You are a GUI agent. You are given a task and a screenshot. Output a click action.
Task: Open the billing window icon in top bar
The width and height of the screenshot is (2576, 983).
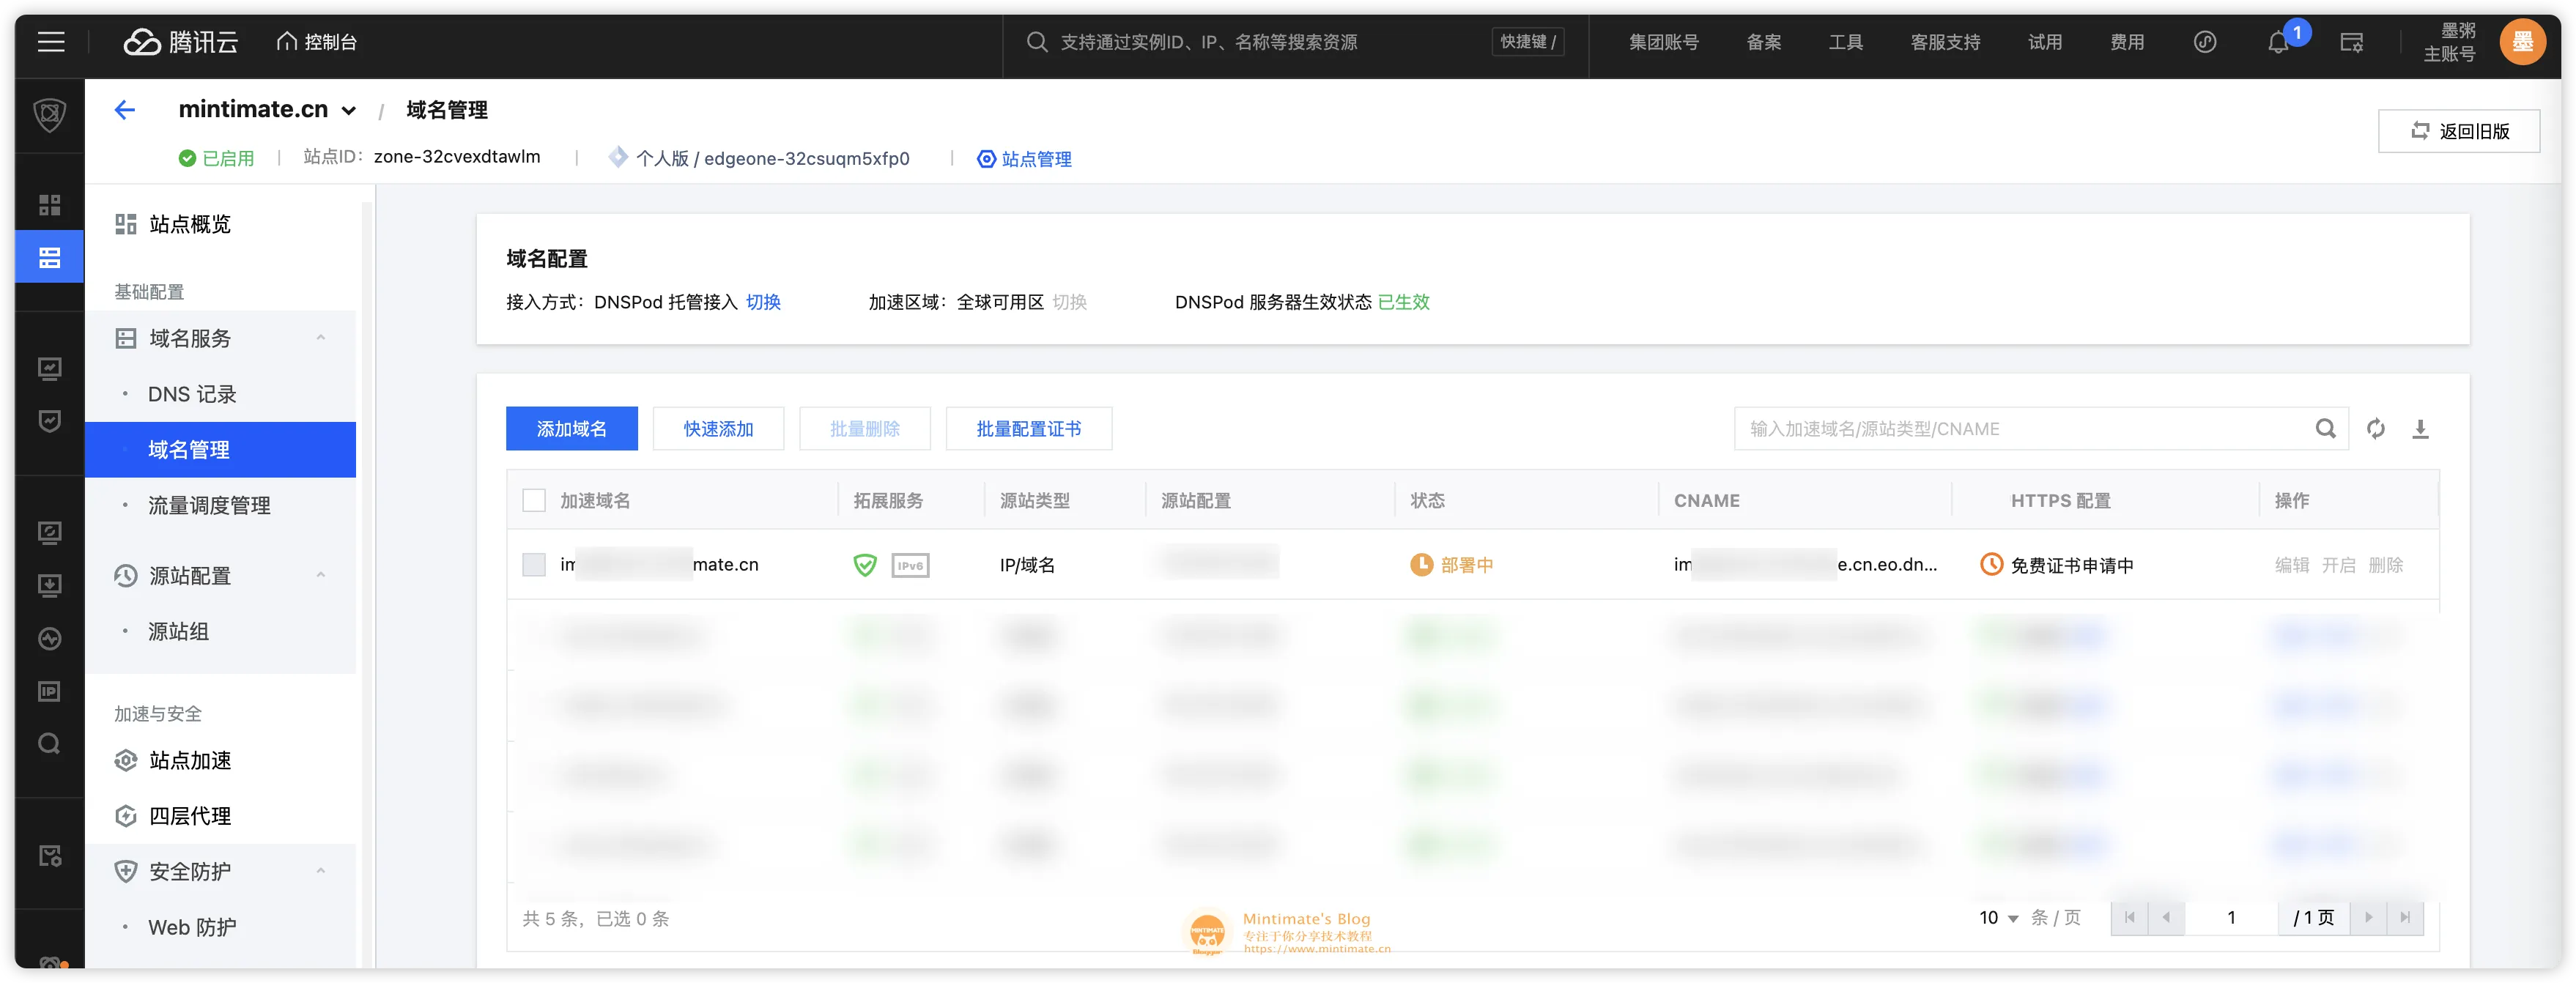2351,43
